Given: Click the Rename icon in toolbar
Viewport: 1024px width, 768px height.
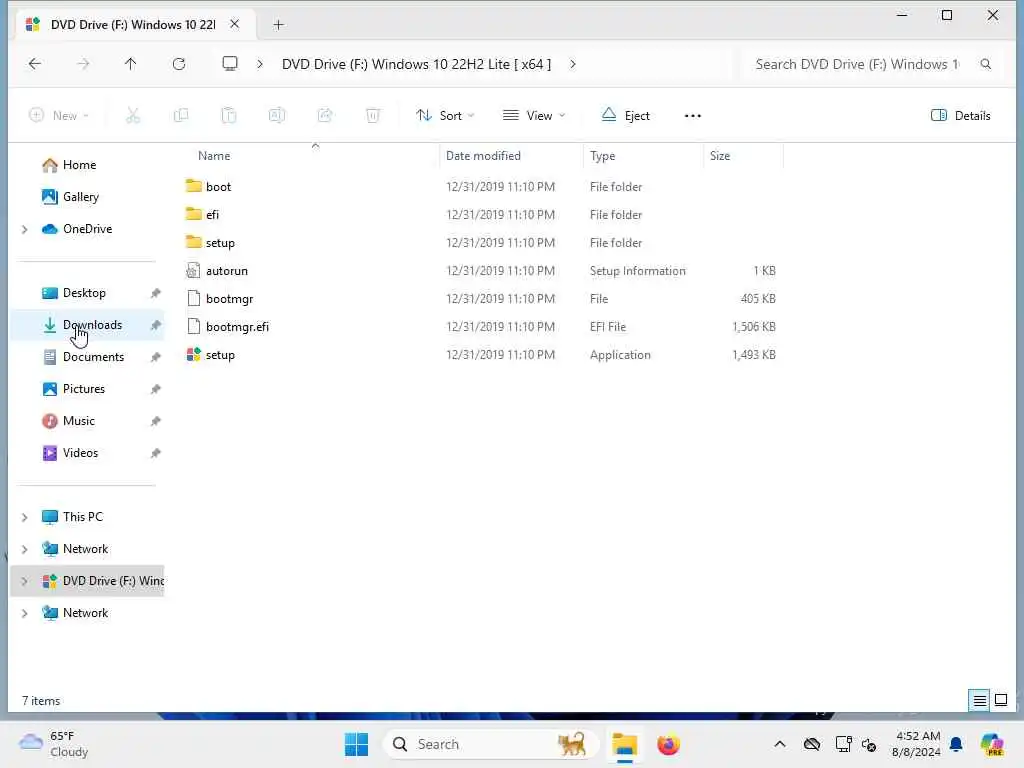Looking at the screenshot, I should 277,116.
